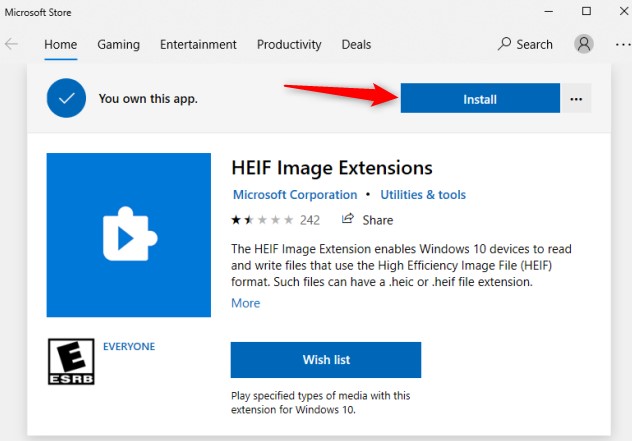Open the Microsoft Corporation publisher link

point(295,195)
